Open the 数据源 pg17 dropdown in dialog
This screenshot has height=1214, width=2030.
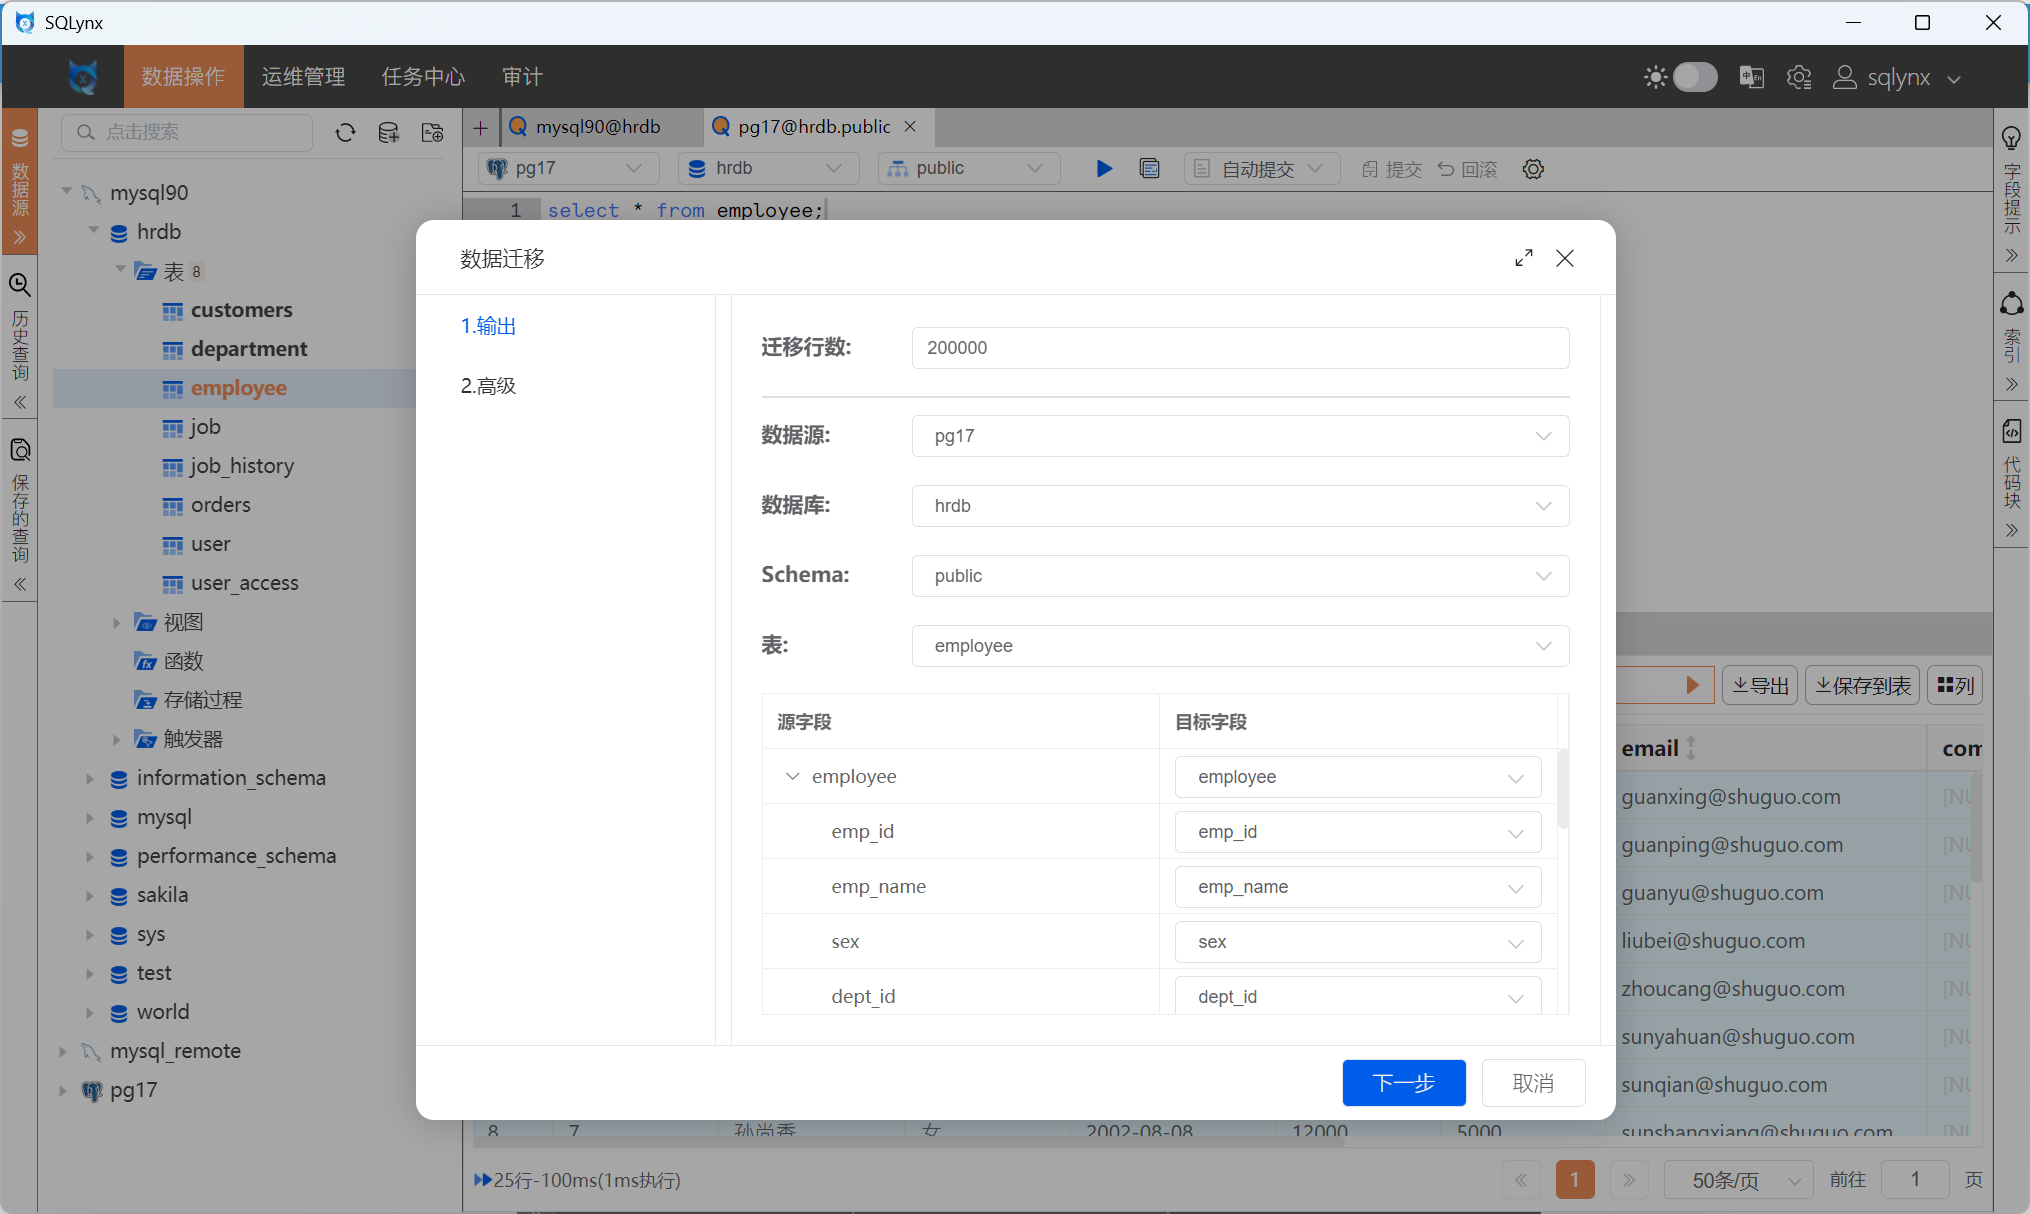pos(1240,436)
